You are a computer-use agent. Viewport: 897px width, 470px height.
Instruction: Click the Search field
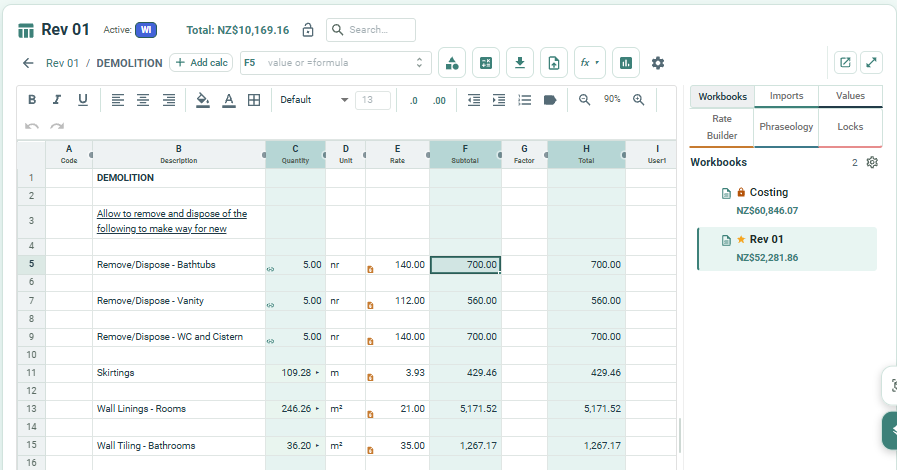click(x=371, y=30)
